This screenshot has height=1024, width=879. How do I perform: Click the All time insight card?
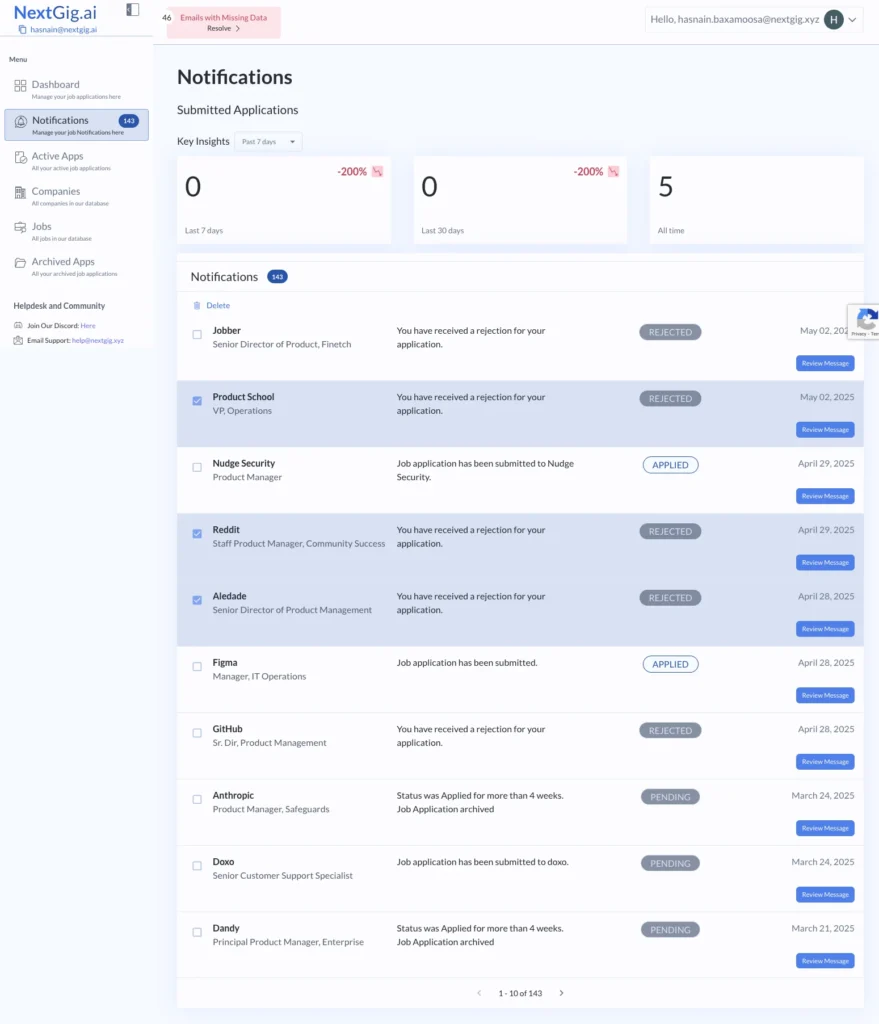click(x=756, y=200)
